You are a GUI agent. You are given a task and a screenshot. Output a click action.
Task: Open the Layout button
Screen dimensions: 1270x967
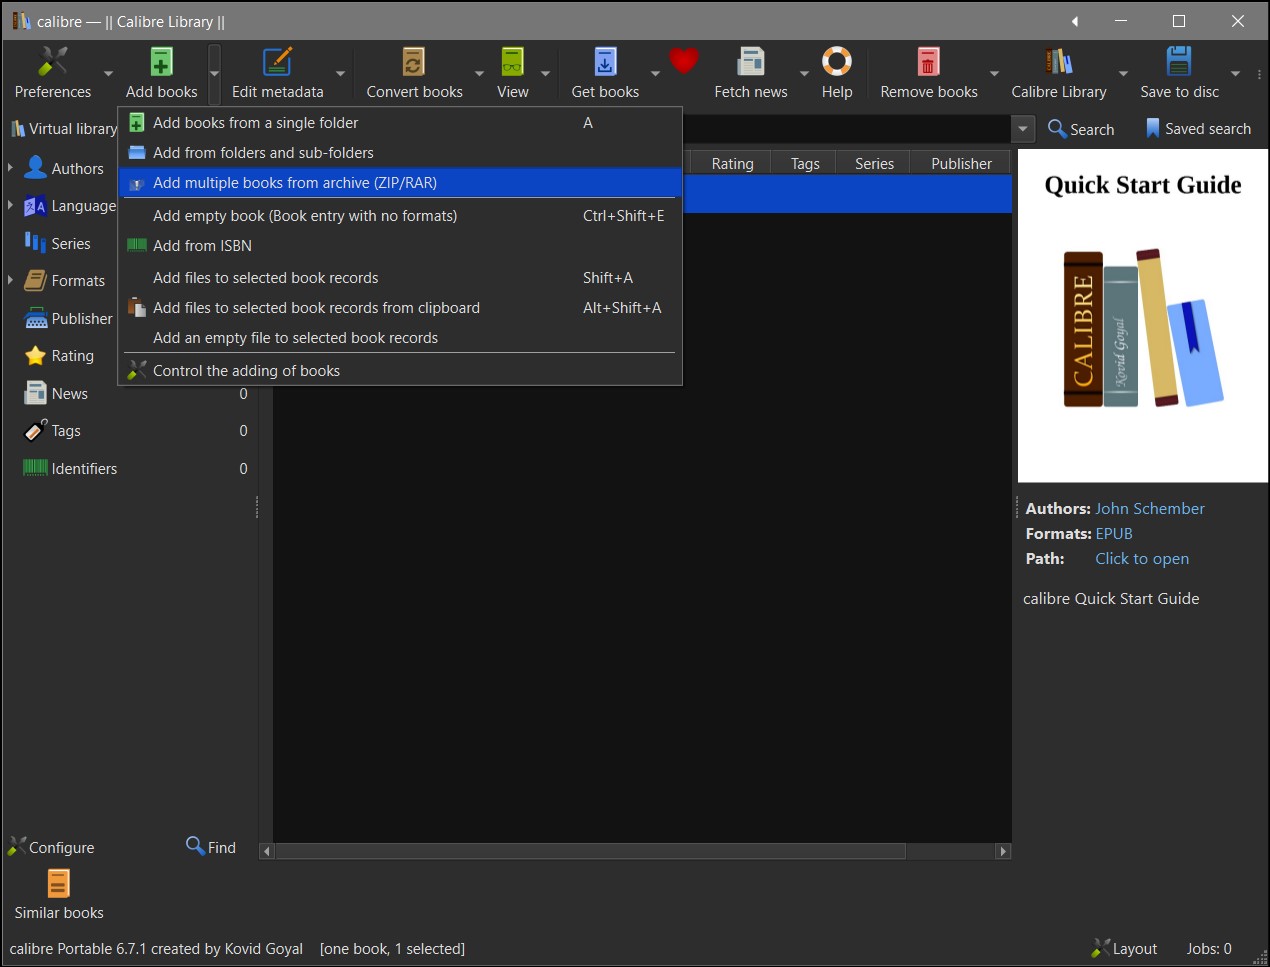point(1125,948)
